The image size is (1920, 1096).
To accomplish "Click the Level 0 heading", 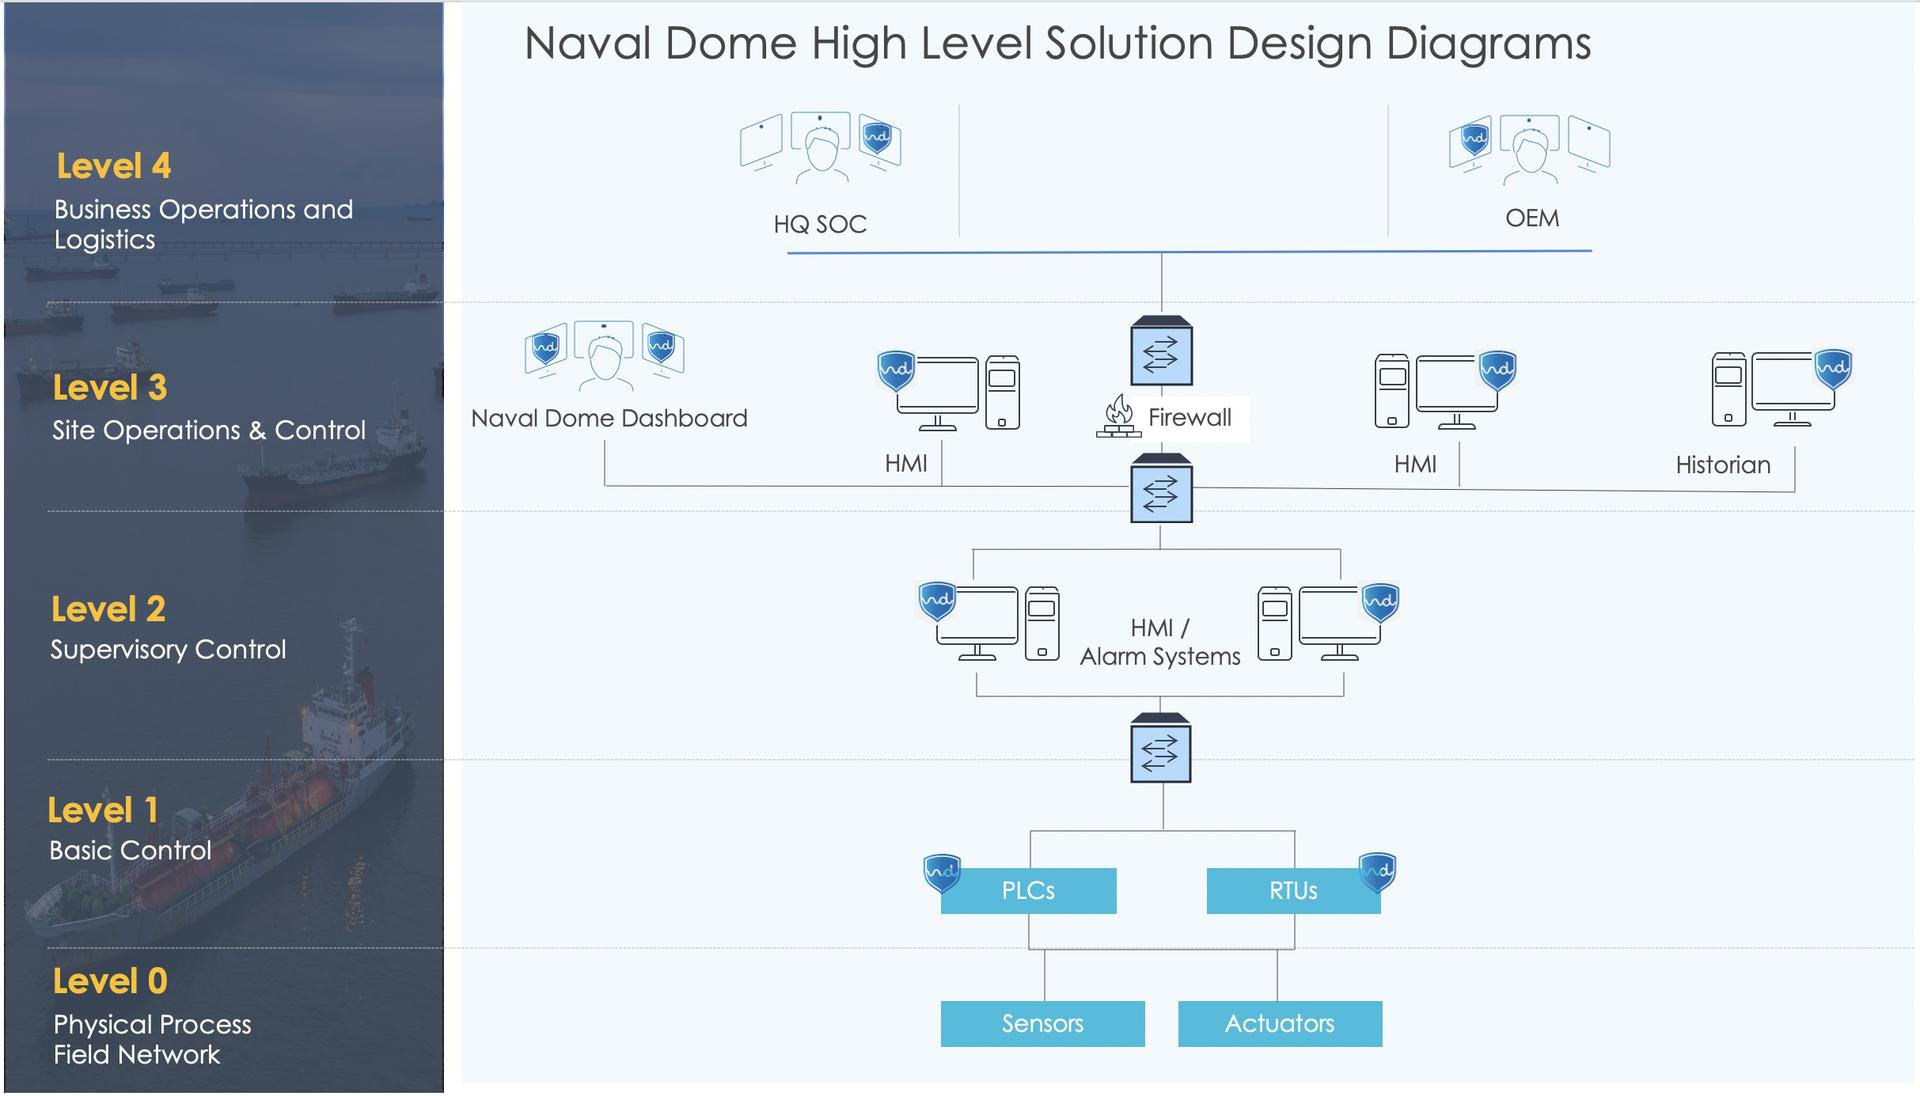I will 111,981.
